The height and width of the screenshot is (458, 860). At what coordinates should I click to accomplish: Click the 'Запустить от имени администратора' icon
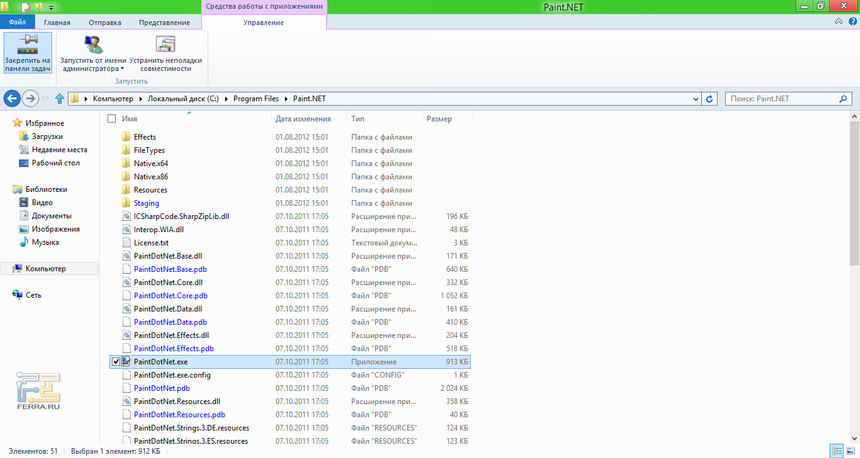click(93, 45)
